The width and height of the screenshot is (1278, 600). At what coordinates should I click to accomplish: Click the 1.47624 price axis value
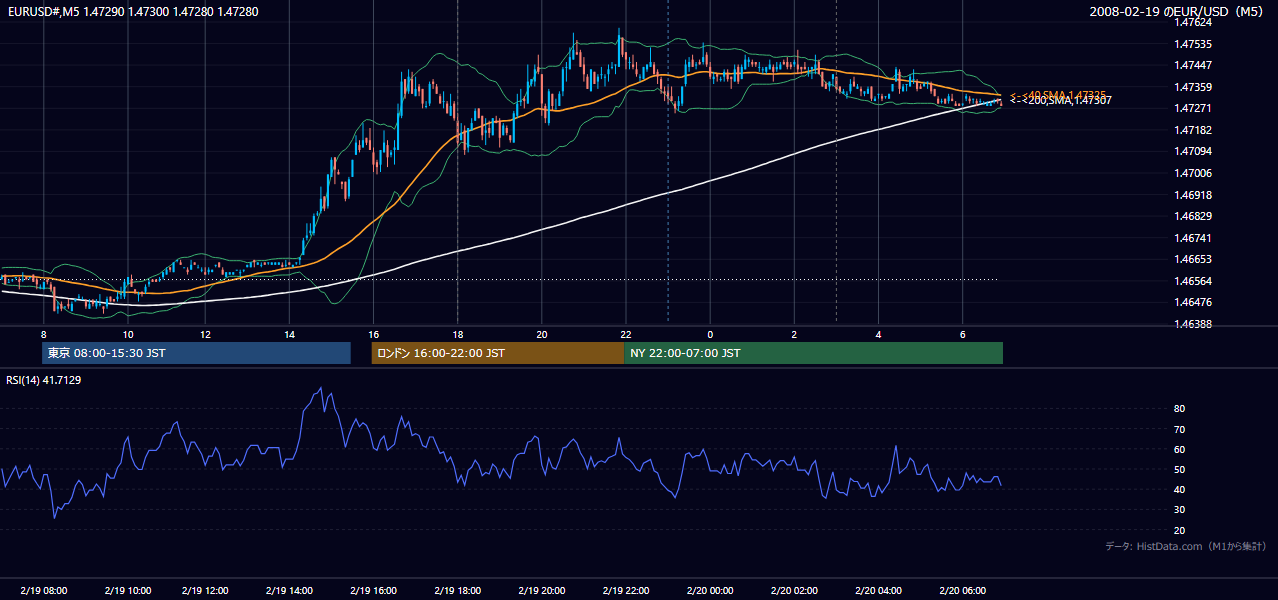(1193, 22)
